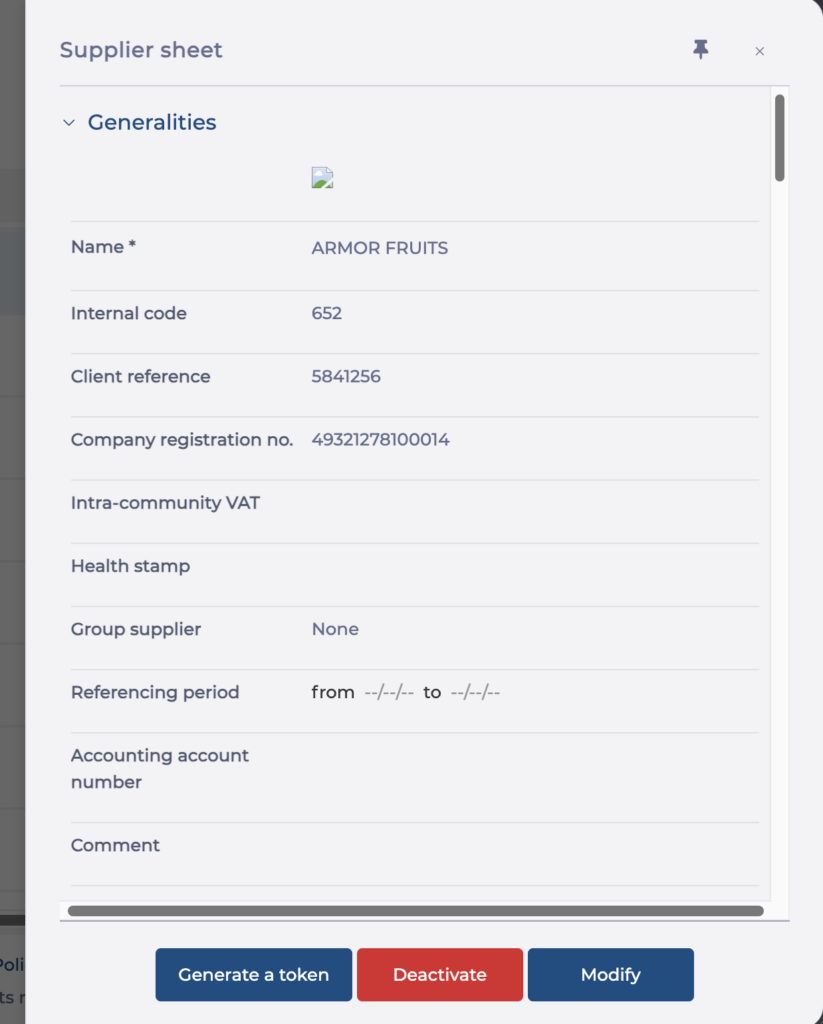Click the Generalities section heading
The image size is (823, 1024).
tap(152, 122)
